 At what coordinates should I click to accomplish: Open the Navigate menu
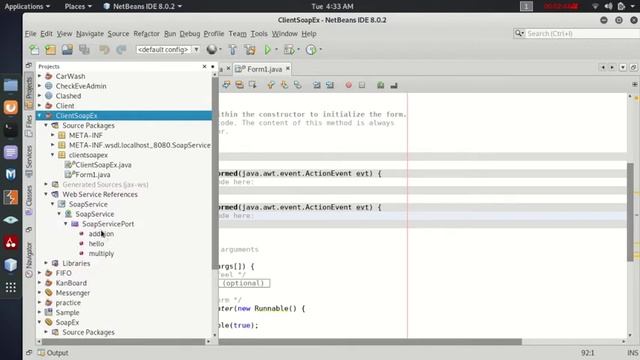pos(90,34)
